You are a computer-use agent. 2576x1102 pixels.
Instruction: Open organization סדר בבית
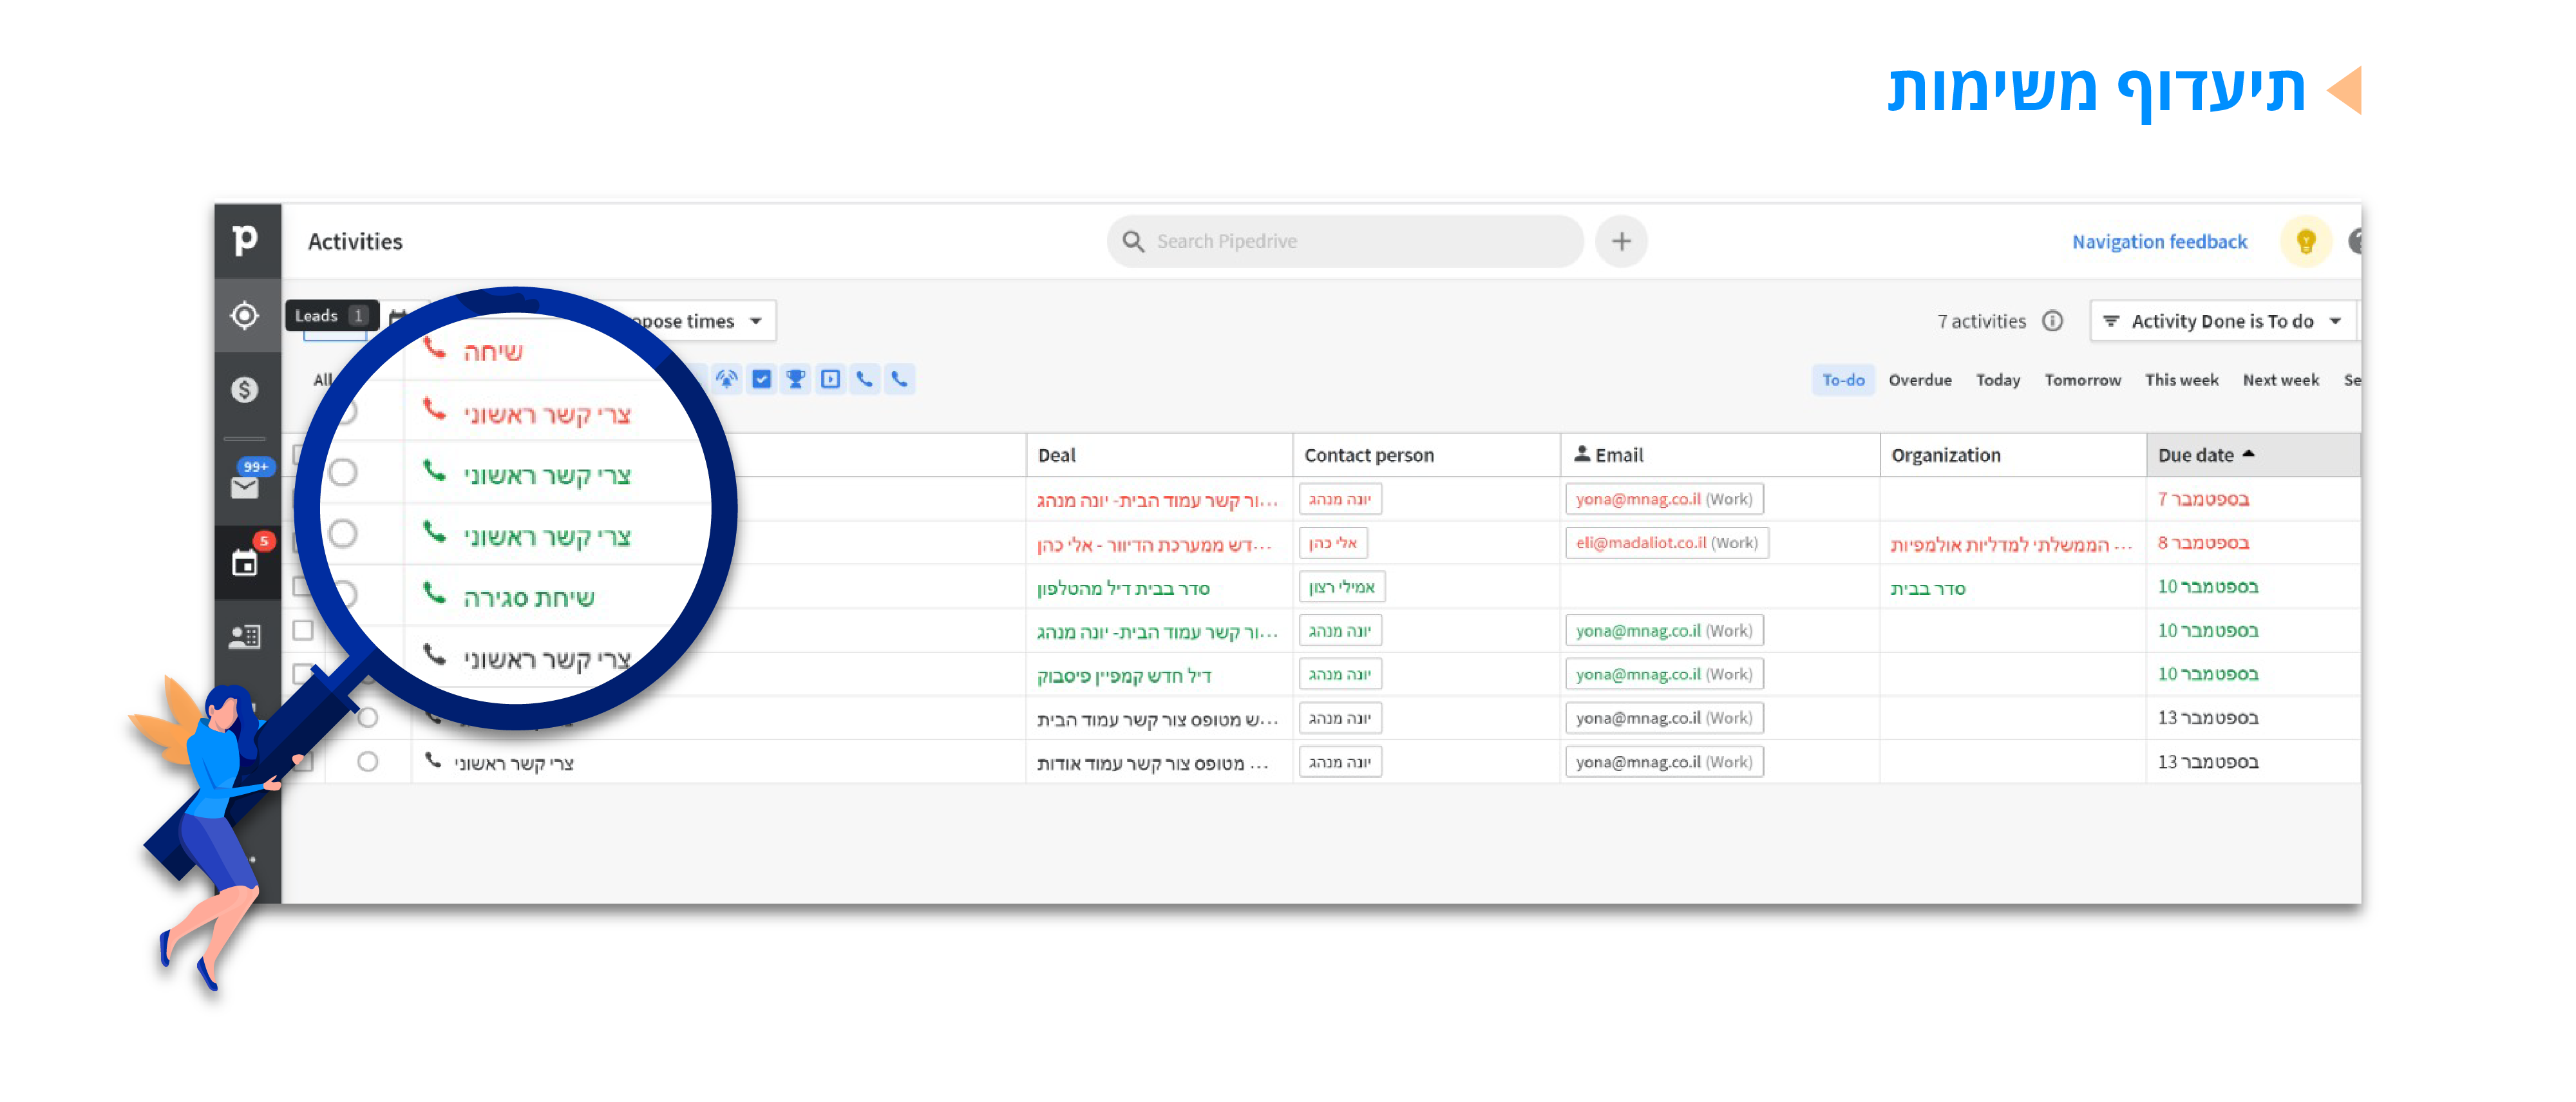tap(1928, 588)
